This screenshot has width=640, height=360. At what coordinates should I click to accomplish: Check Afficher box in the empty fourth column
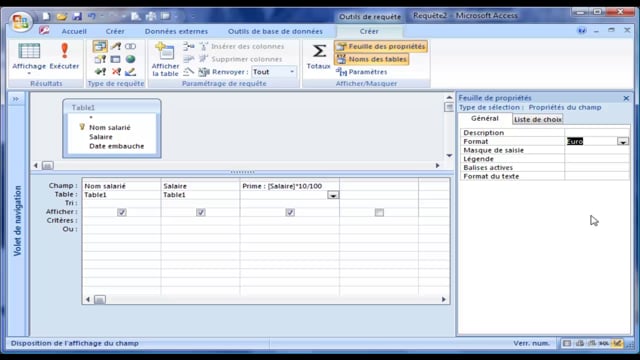379,212
